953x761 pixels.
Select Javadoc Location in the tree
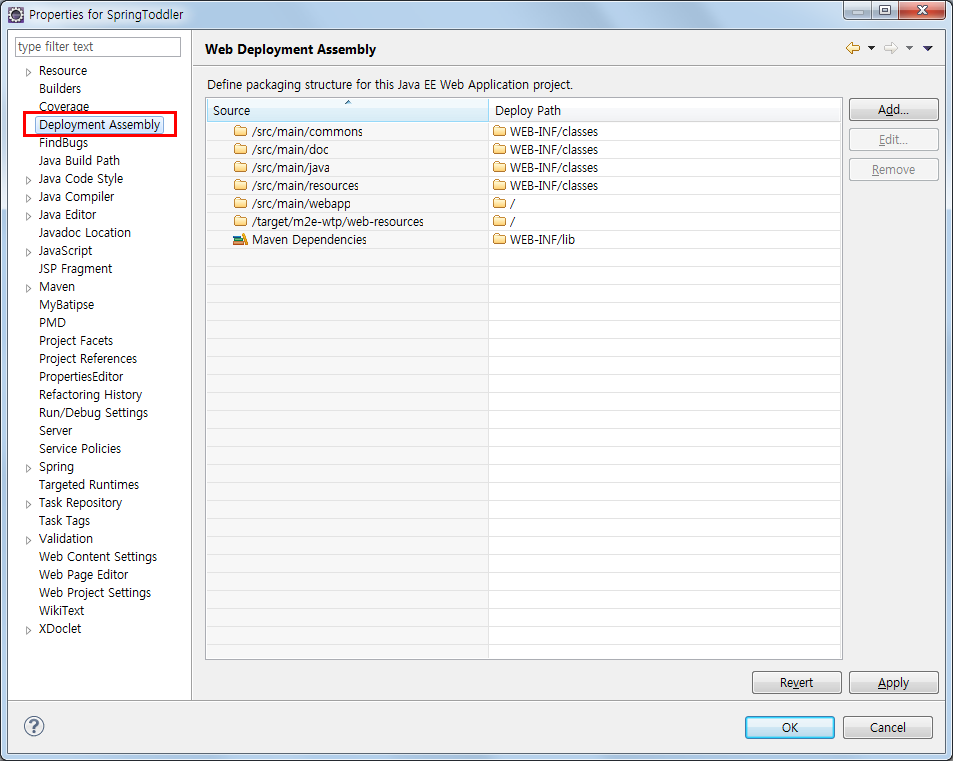tap(84, 232)
